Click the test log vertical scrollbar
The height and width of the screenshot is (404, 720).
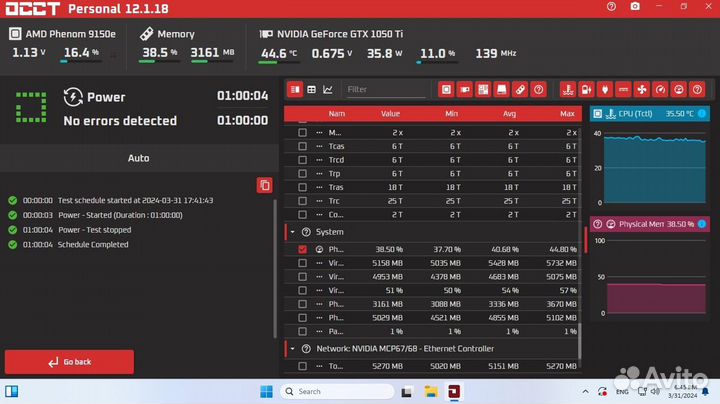[275, 269]
